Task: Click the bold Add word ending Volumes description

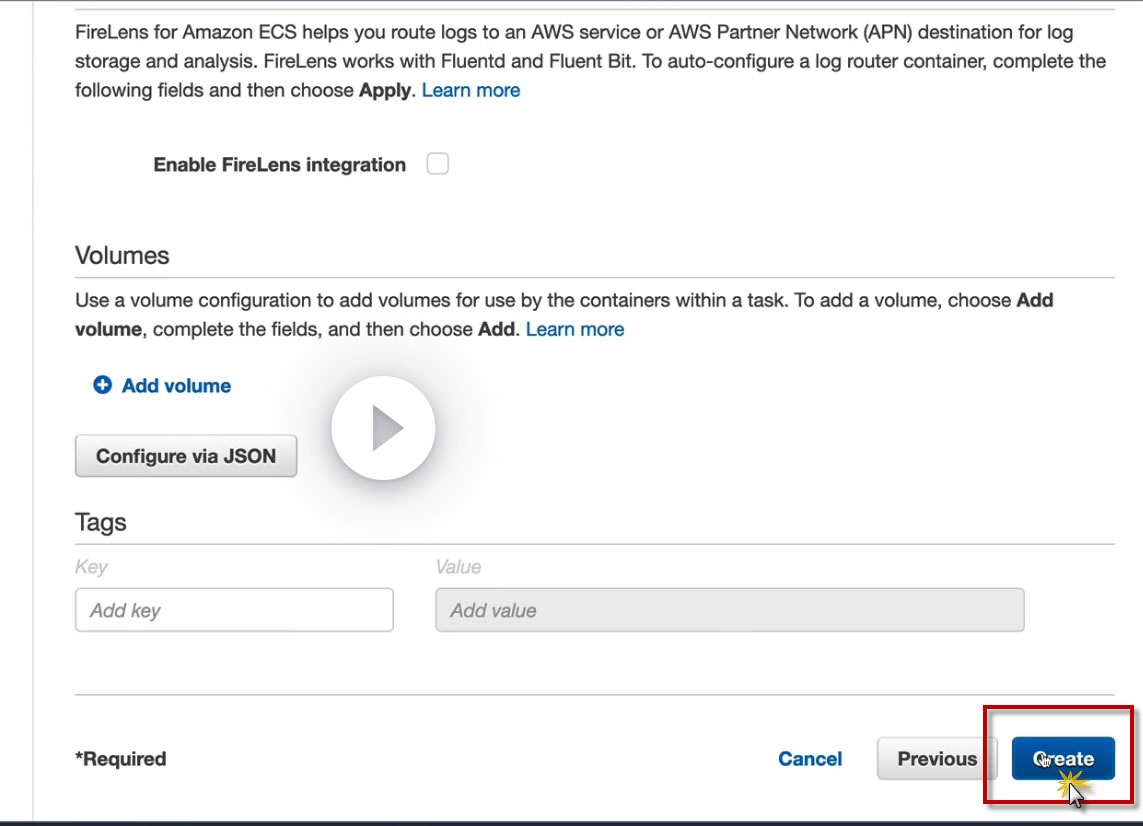Action: [x=496, y=329]
